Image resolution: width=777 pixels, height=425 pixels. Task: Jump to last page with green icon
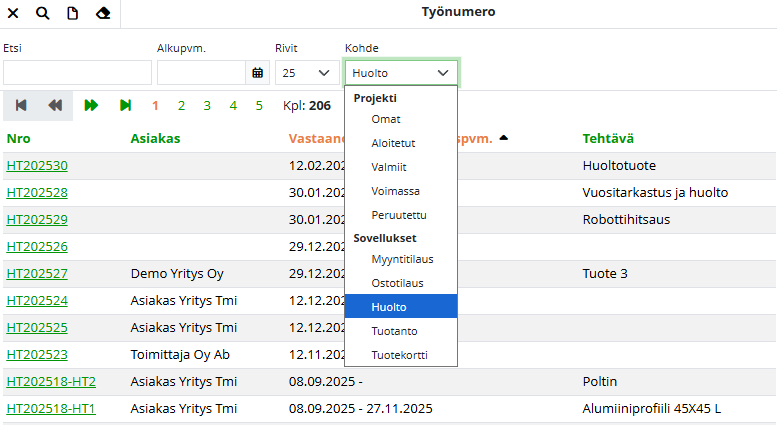pos(125,105)
